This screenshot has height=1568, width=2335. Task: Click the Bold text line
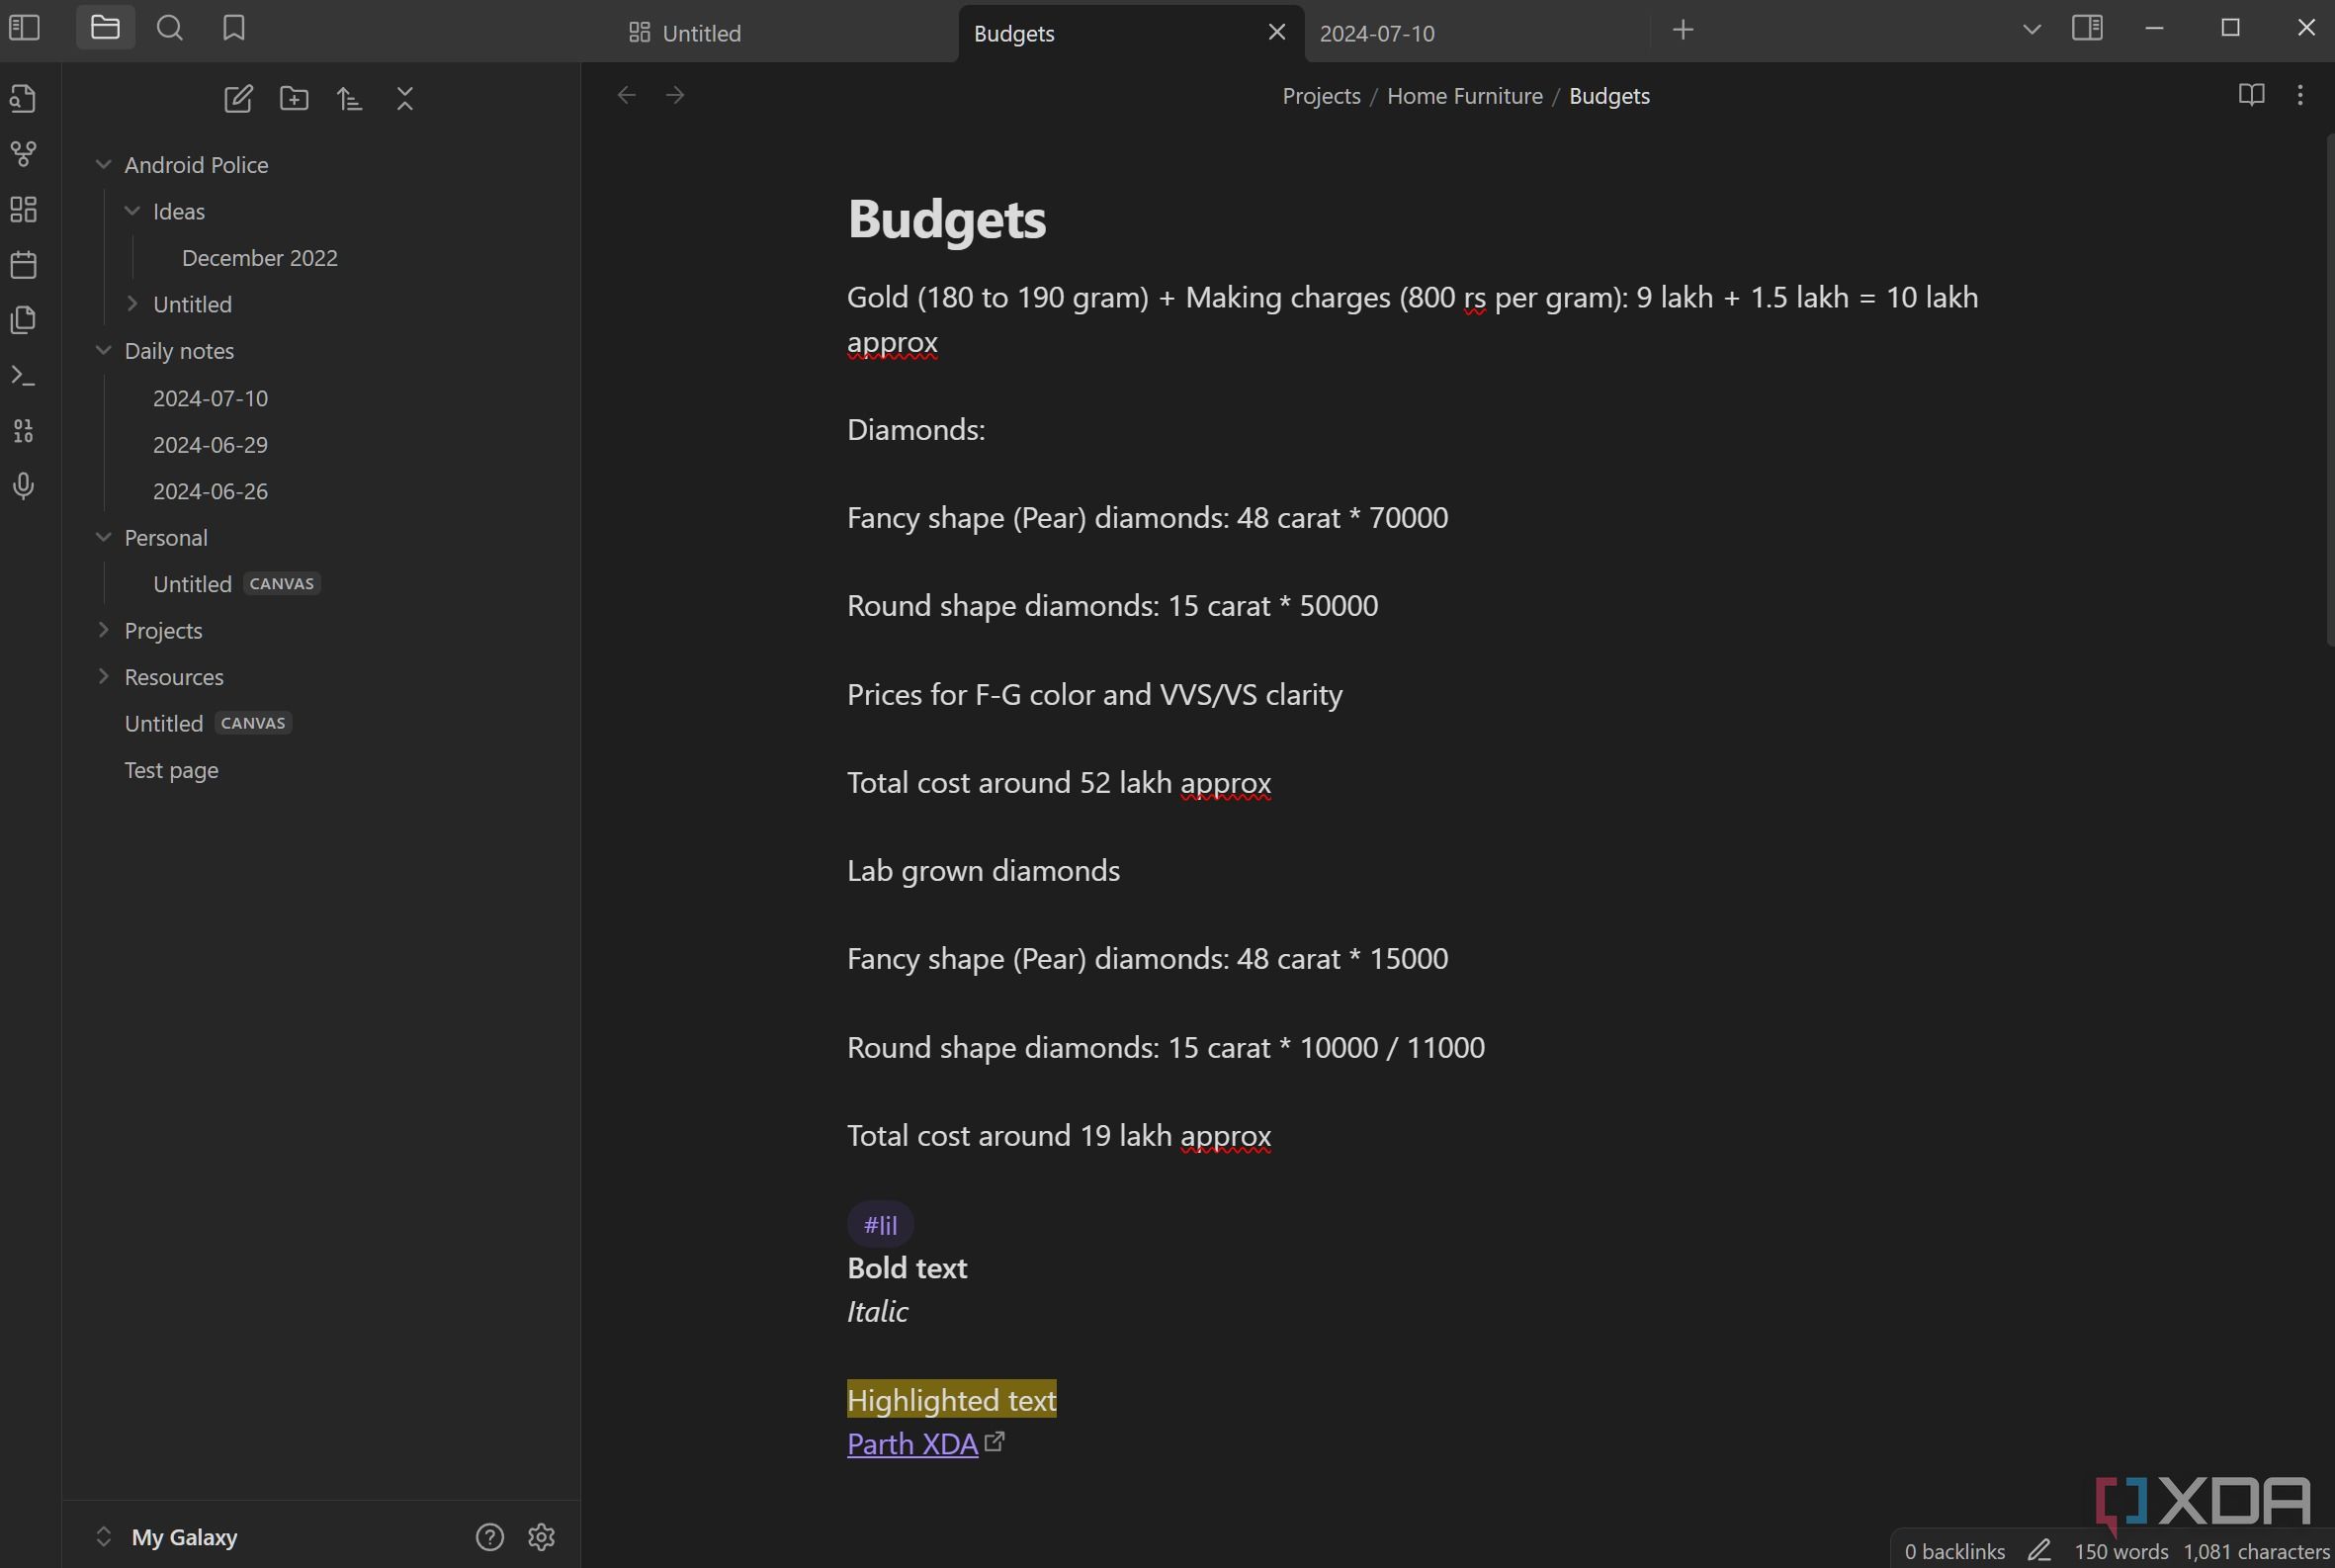click(907, 1268)
